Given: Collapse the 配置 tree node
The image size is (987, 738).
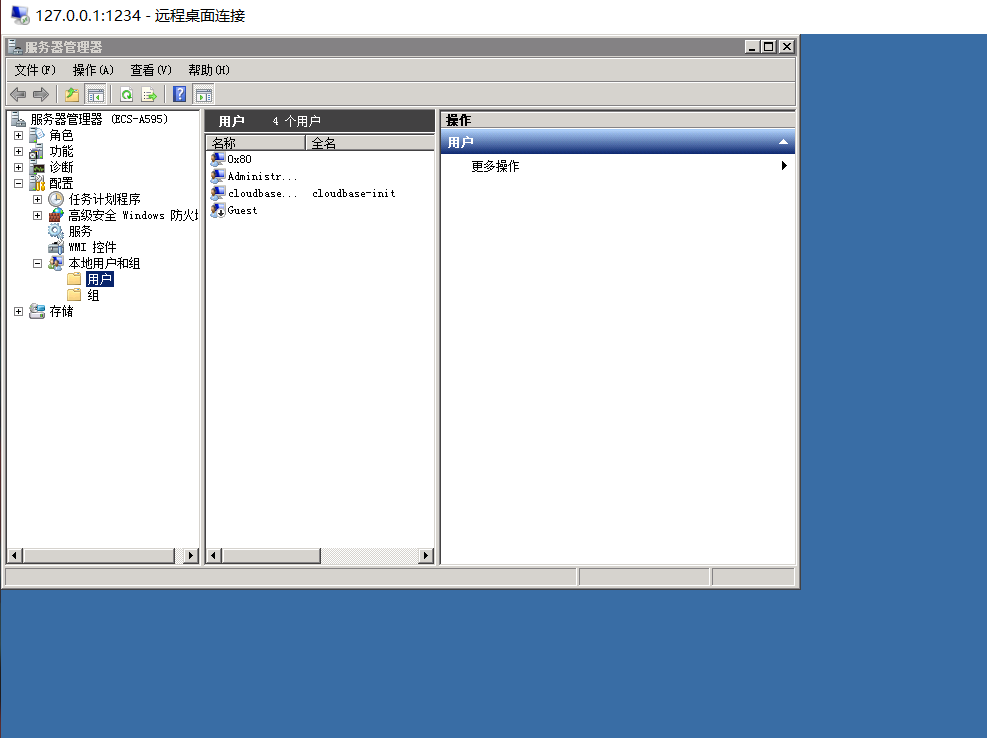Looking at the screenshot, I should pyautogui.click(x=18, y=184).
